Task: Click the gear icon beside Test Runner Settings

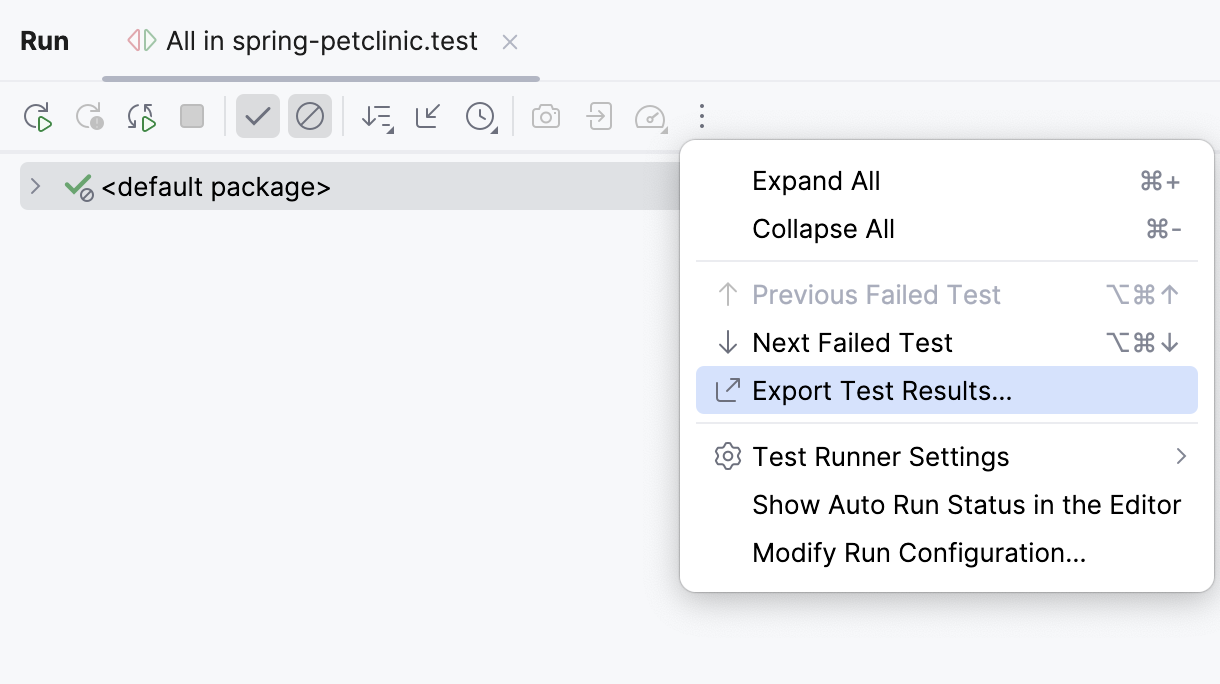Action: (727, 456)
